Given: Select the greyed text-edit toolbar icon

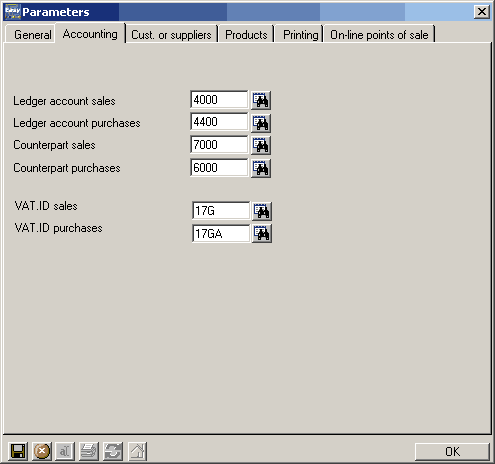Looking at the screenshot, I should pyautogui.click(x=65, y=451).
